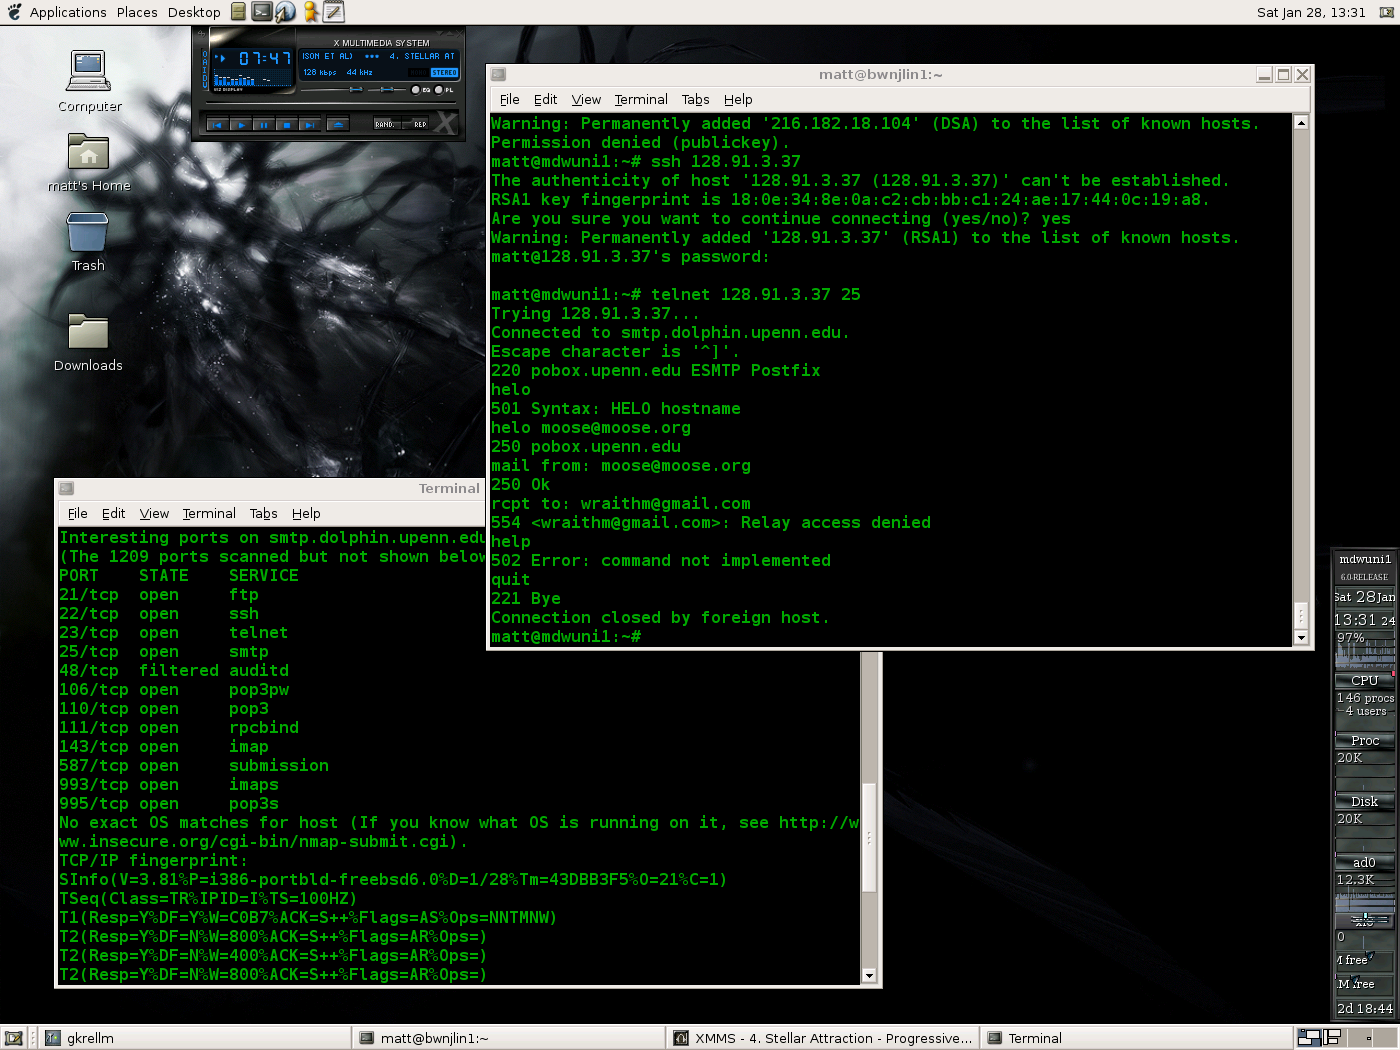Click the XMMS eject button
This screenshot has height=1050, width=1400.
click(x=338, y=125)
